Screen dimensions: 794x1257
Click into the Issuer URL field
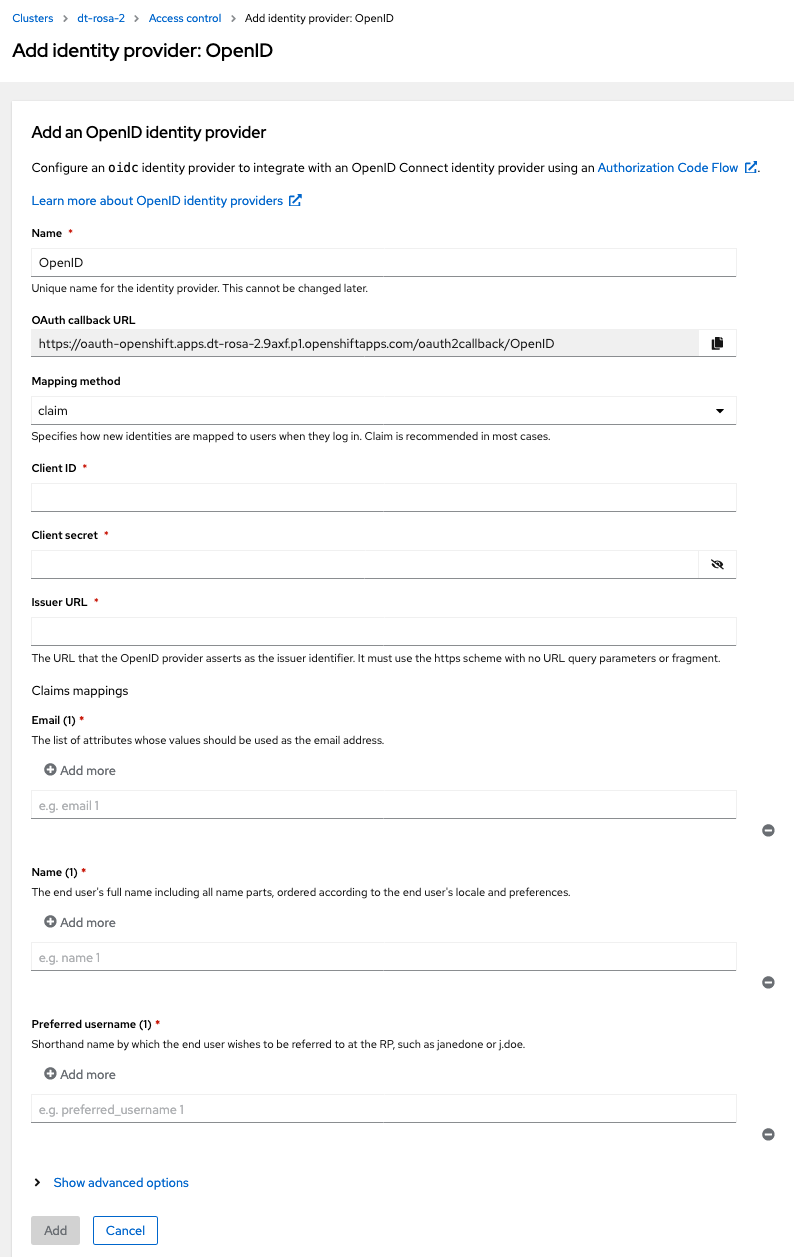point(384,631)
